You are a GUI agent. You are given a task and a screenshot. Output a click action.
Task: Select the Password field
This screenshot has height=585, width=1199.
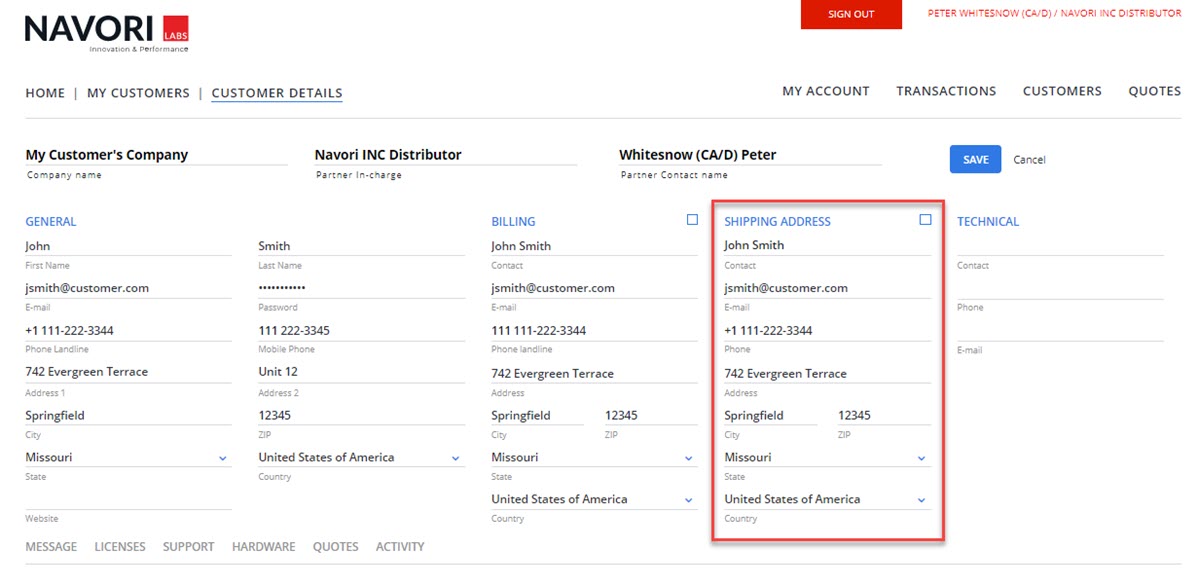coord(361,288)
